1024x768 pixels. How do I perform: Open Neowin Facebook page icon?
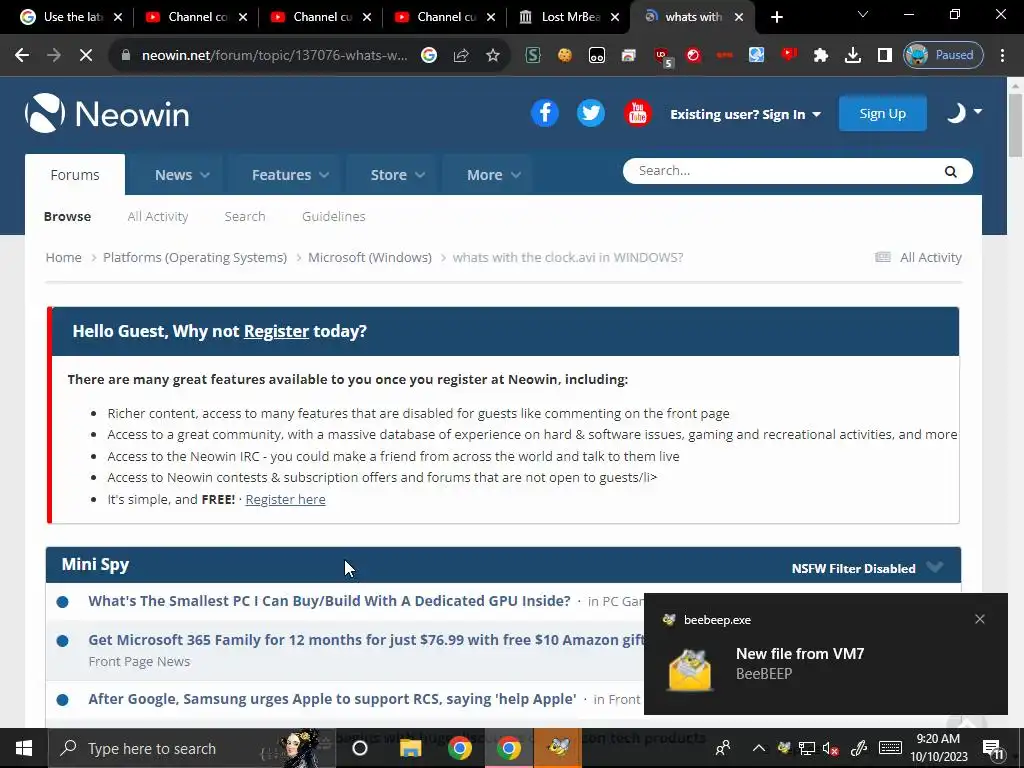click(545, 113)
